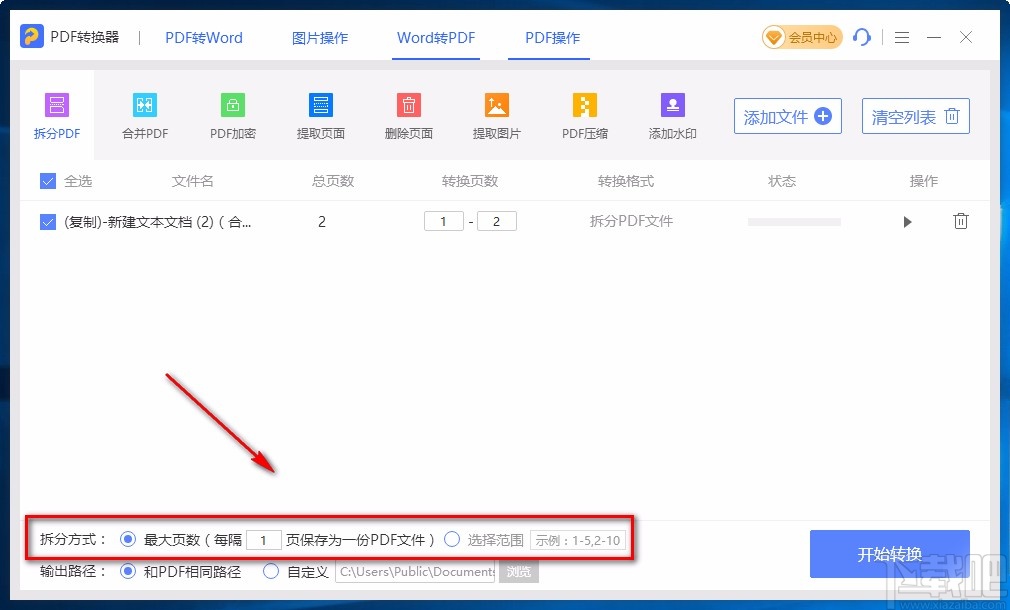Click the 添加文件 add files button
Screen dimensions: 1010x610
(787, 116)
